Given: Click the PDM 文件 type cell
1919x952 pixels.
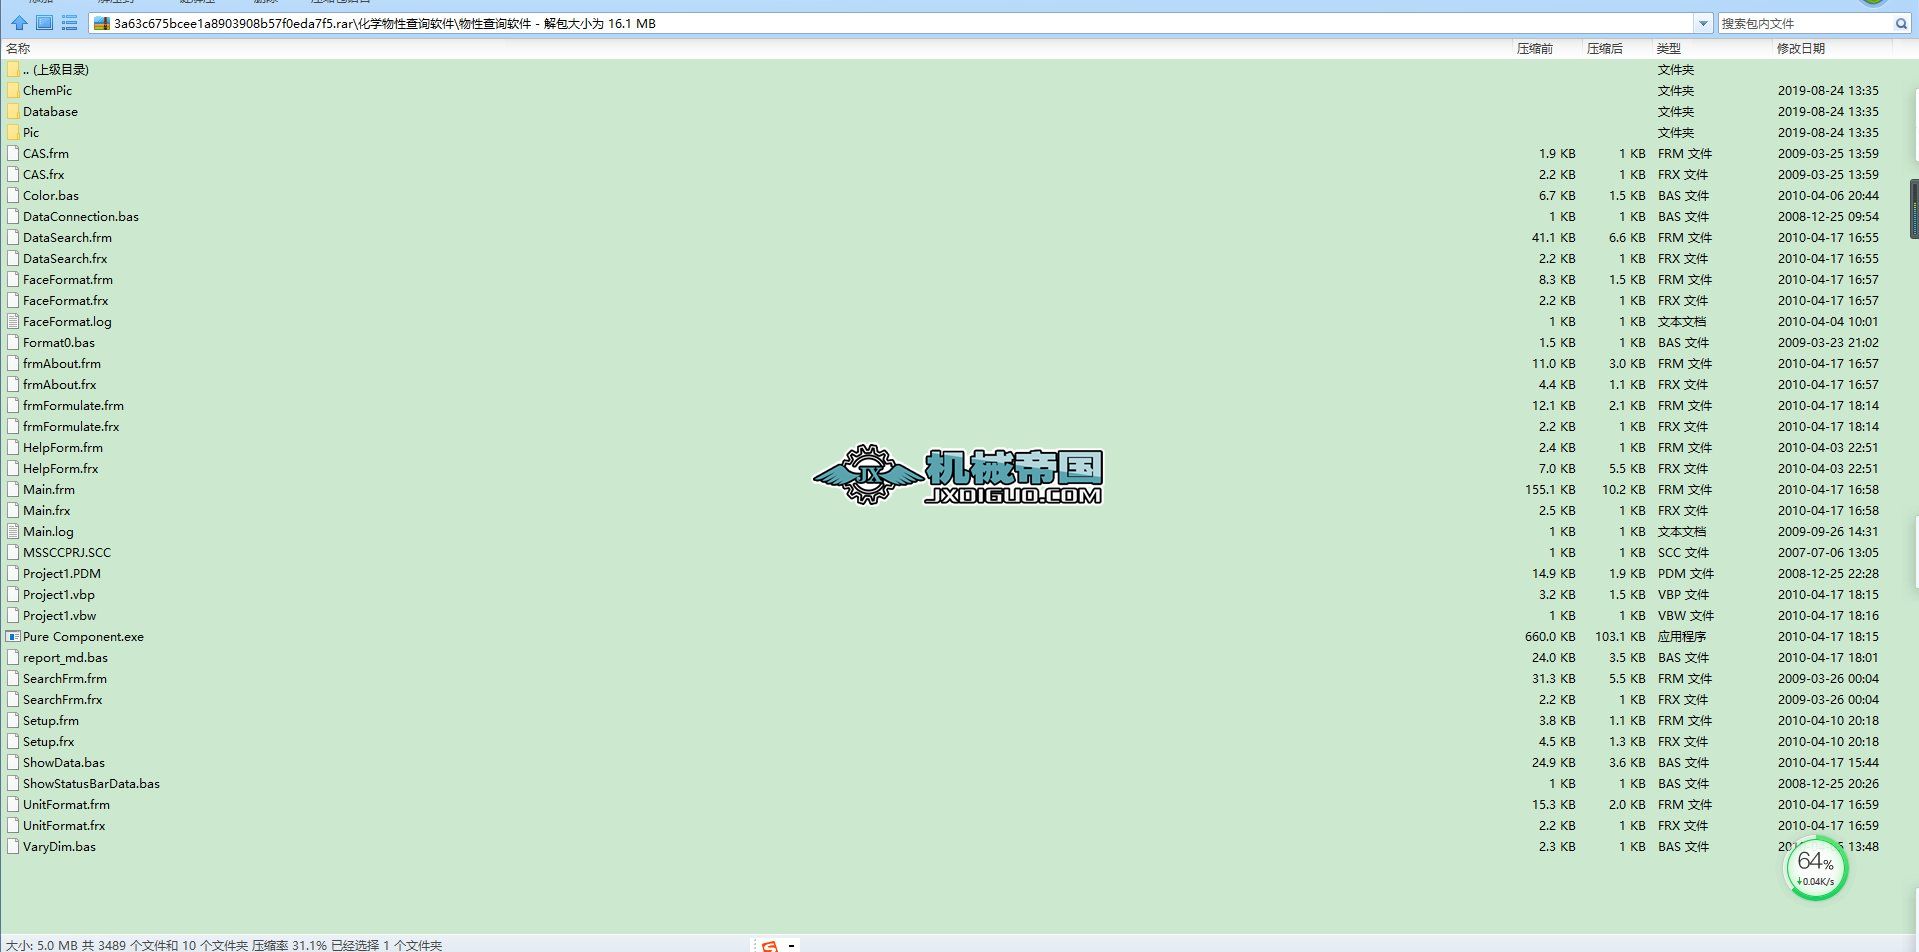Looking at the screenshot, I should pos(1686,573).
